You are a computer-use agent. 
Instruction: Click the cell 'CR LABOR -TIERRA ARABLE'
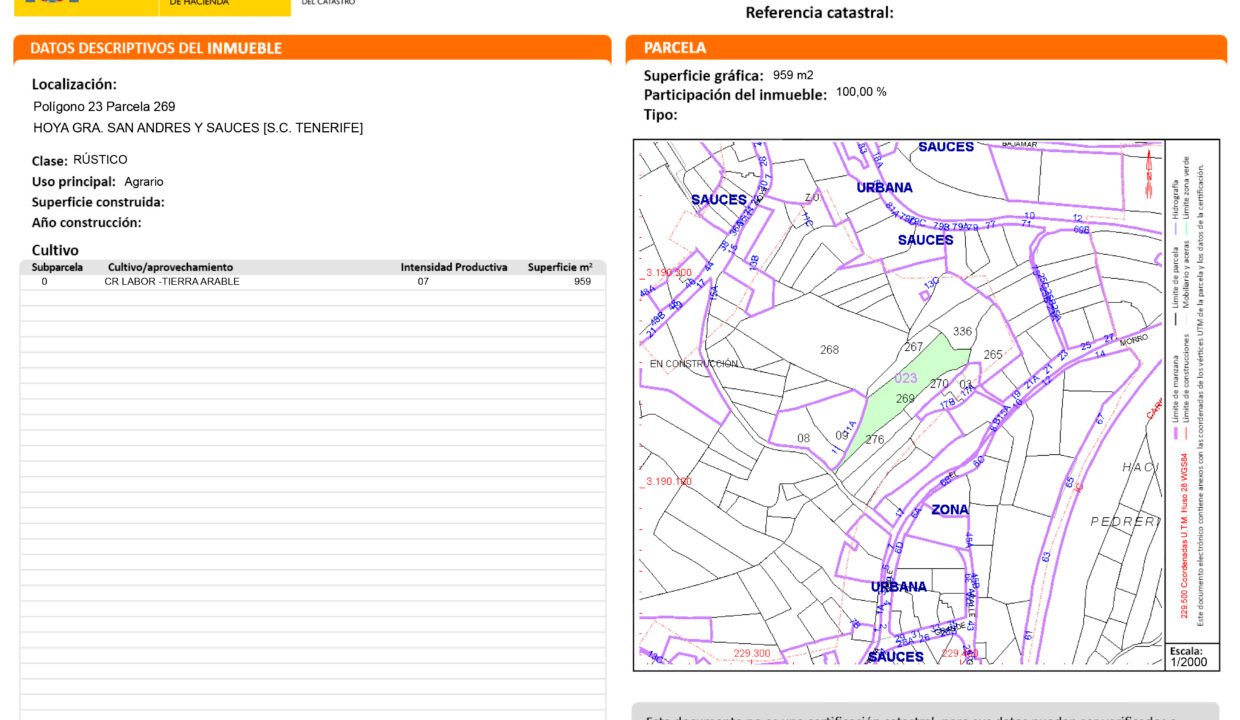tap(172, 282)
